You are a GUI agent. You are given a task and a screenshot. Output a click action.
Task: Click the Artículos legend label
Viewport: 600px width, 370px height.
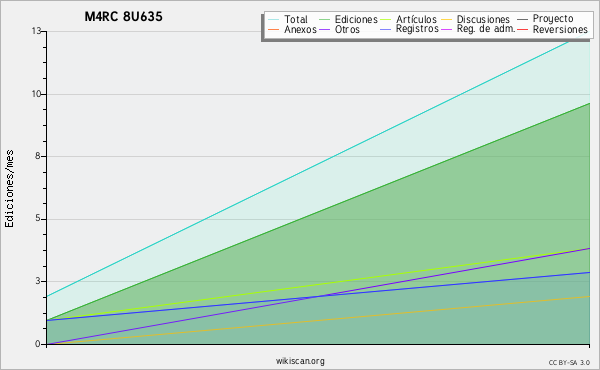point(416,19)
